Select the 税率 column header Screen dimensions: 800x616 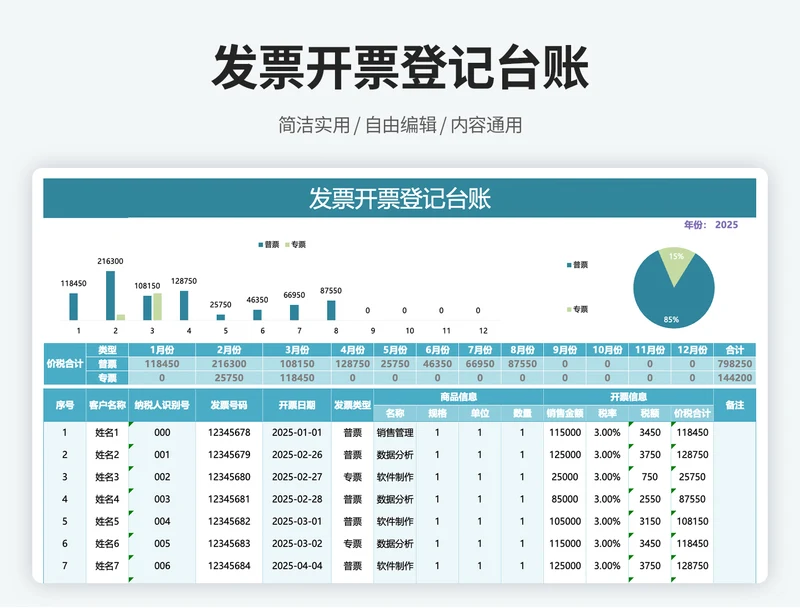tap(607, 413)
